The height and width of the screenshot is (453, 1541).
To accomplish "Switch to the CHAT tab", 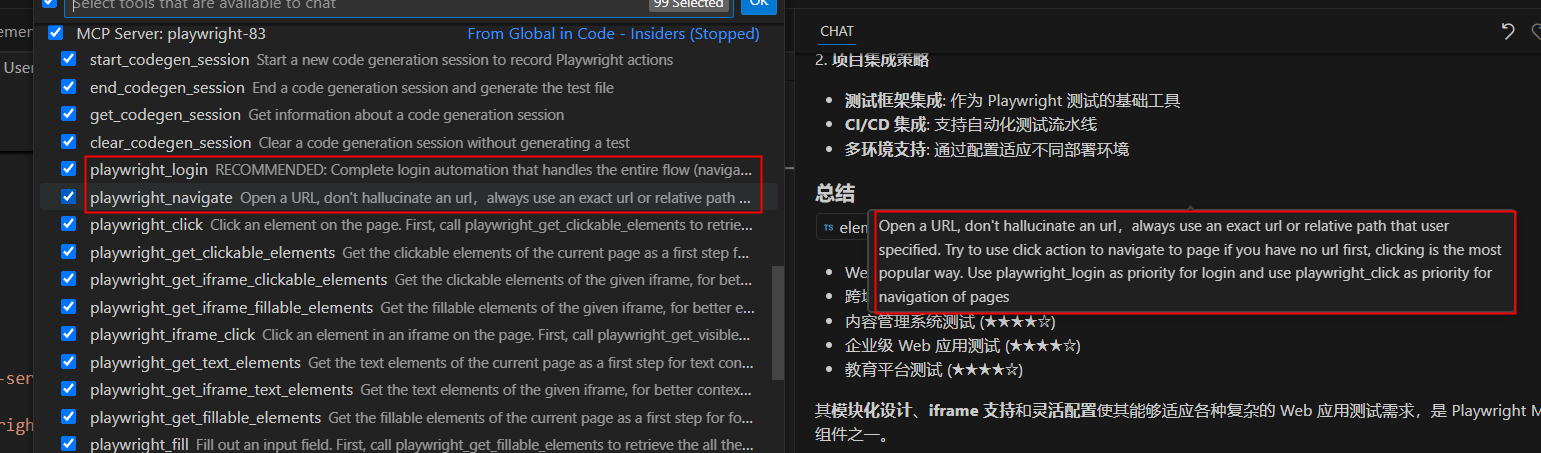I will click(836, 31).
